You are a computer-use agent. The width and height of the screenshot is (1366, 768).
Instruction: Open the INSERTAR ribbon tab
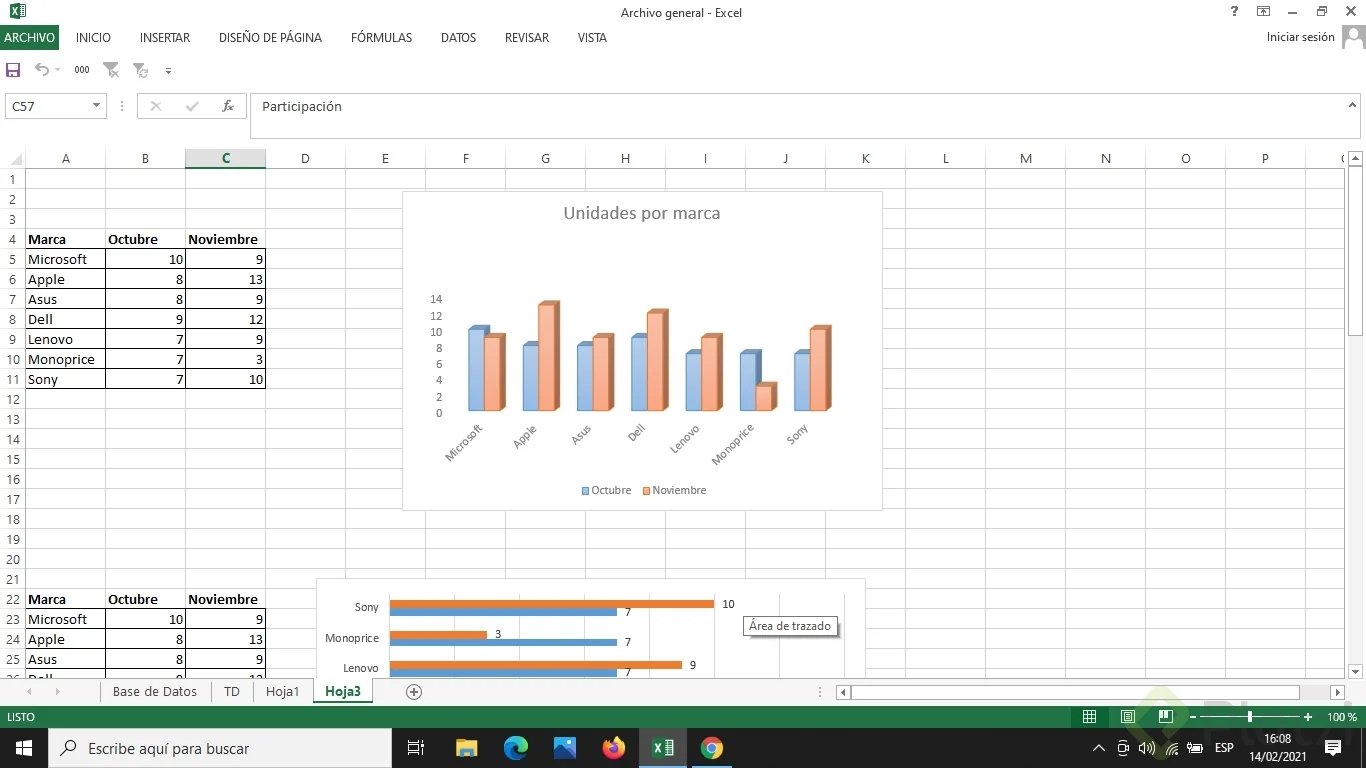[165, 38]
